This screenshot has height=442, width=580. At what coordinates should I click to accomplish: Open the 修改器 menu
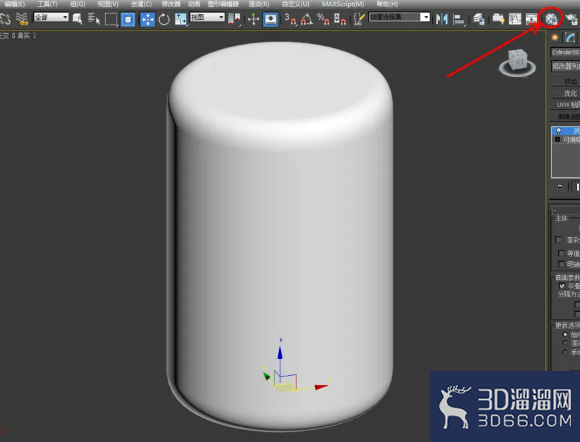coord(171,4)
